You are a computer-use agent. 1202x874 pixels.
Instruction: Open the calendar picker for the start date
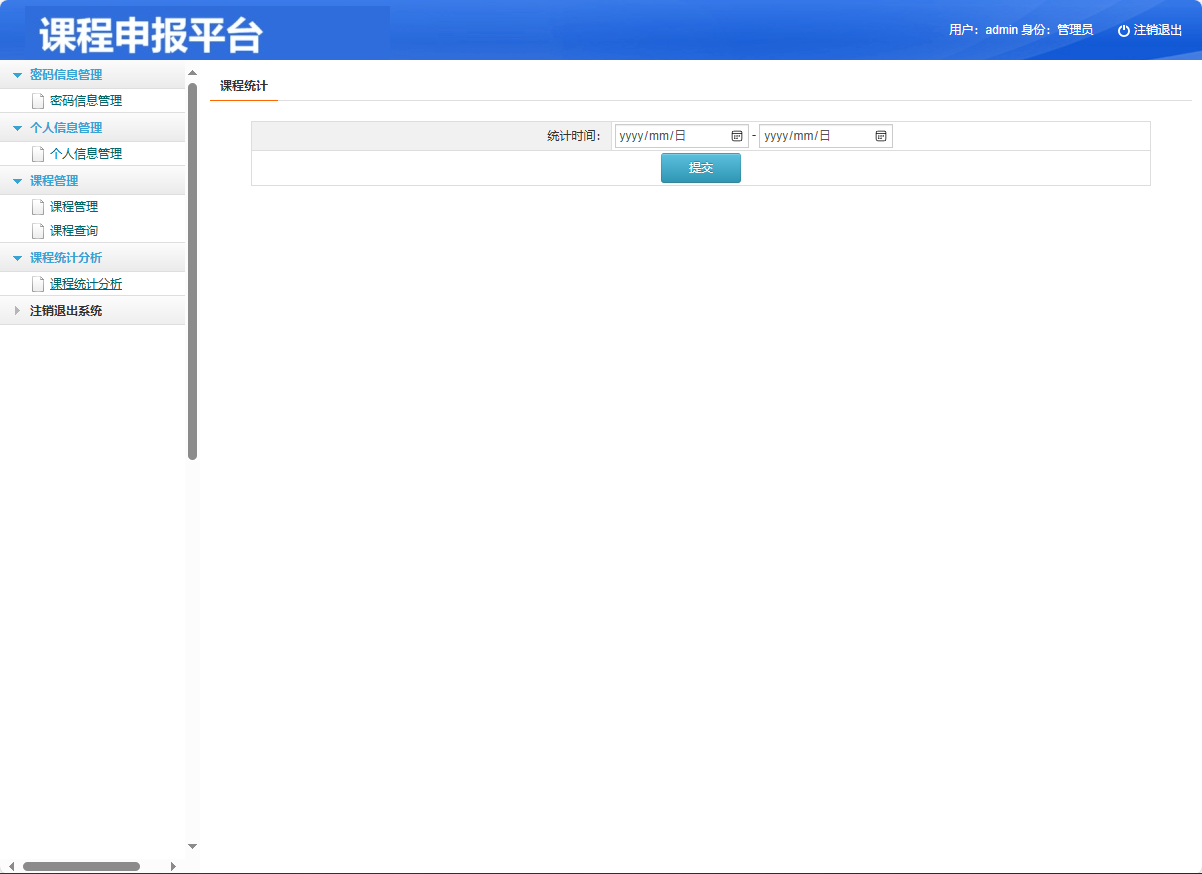pos(738,135)
